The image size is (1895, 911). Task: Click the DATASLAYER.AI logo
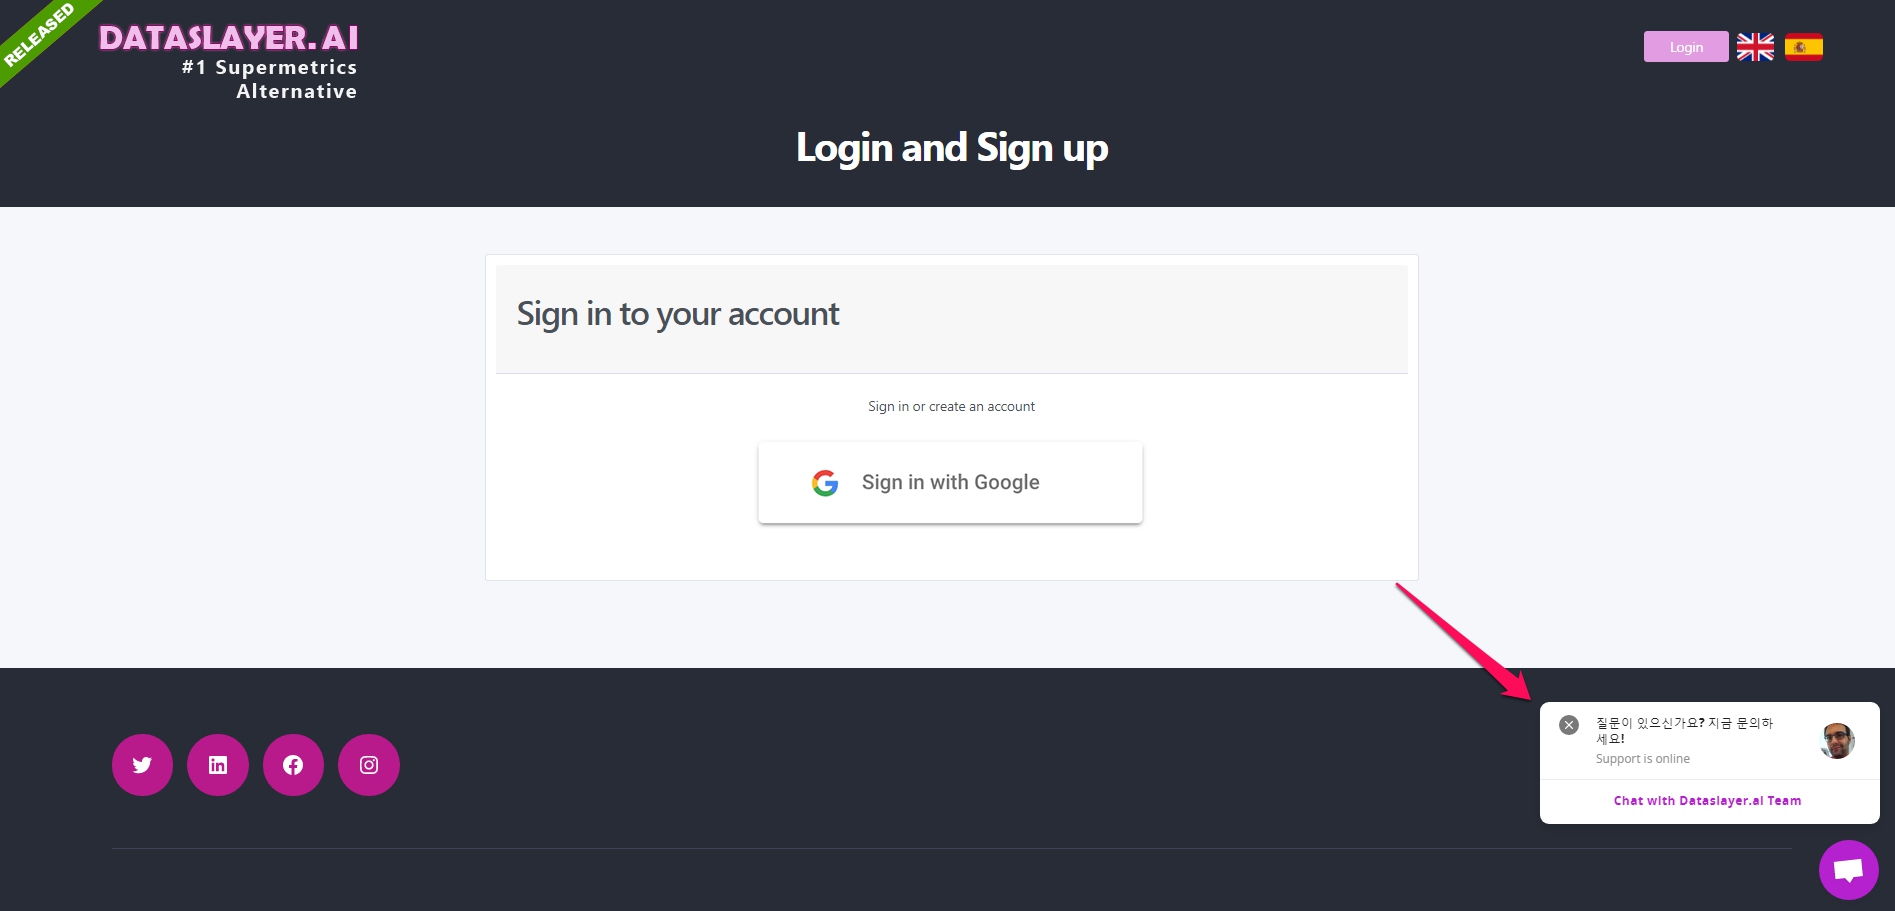[x=229, y=38]
